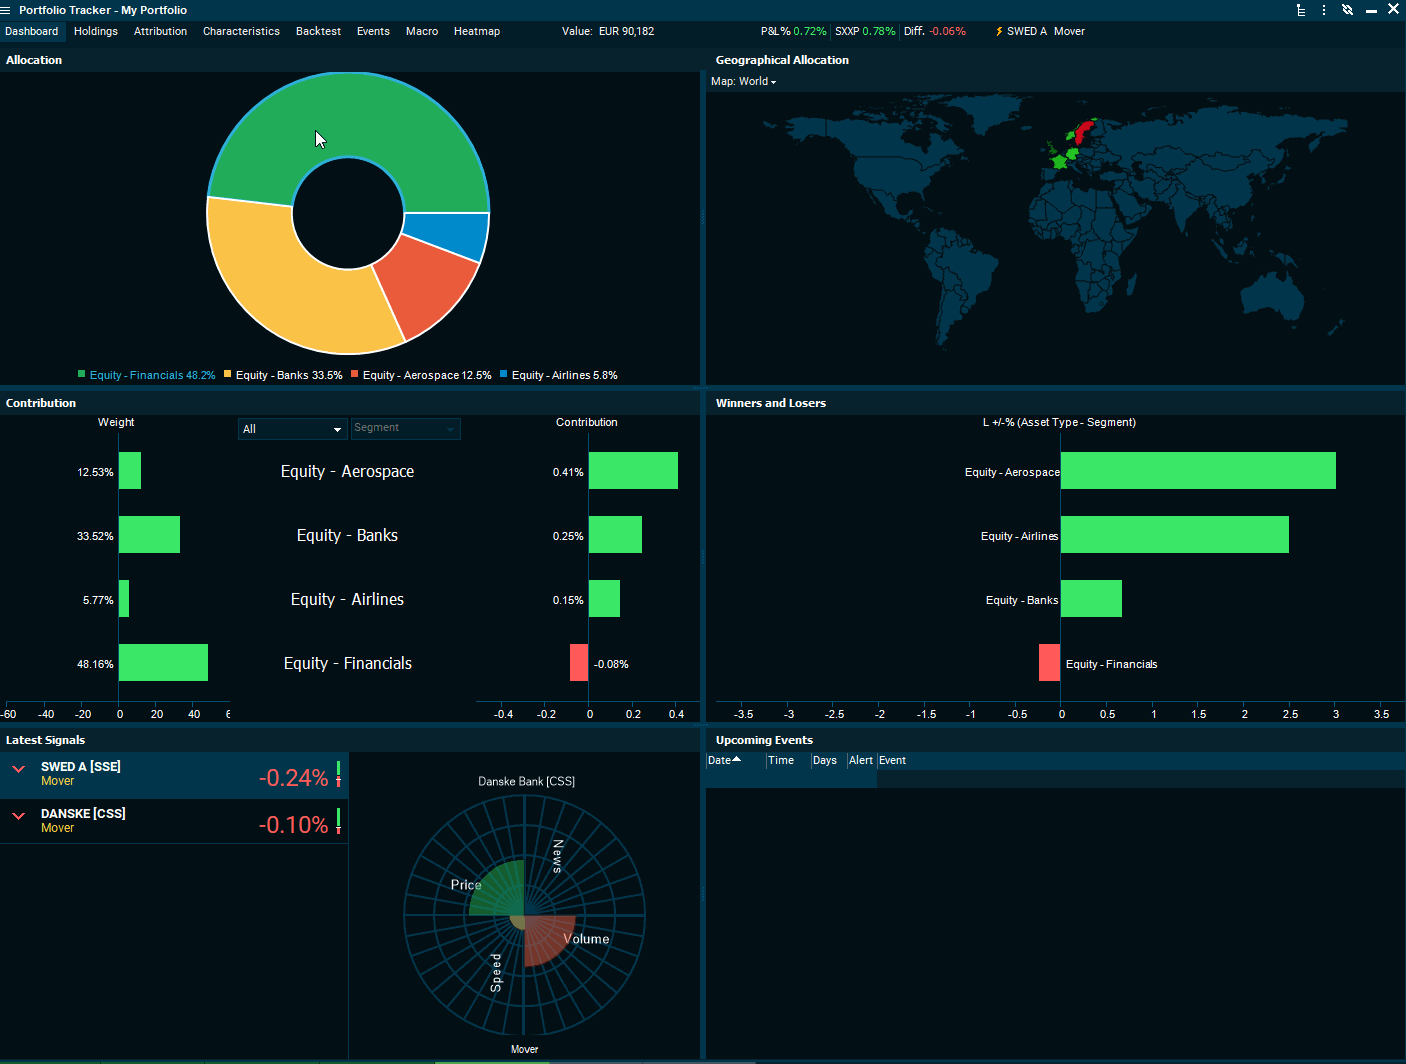Click the Equity - Aerospace winners bar
The image size is (1406, 1064).
pos(1197,471)
